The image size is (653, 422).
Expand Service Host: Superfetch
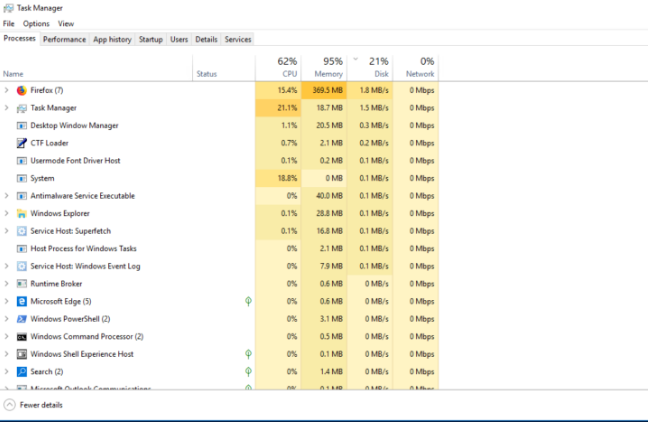click(6, 230)
